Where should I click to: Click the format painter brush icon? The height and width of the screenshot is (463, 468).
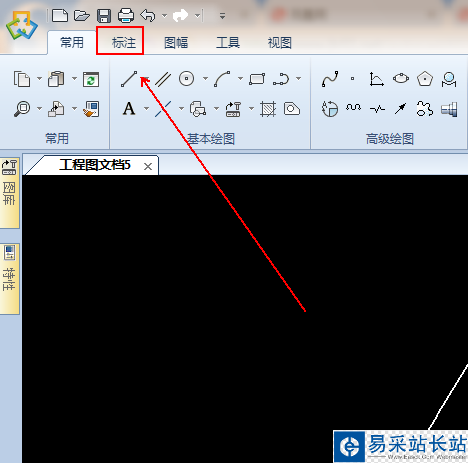coord(91,109)
